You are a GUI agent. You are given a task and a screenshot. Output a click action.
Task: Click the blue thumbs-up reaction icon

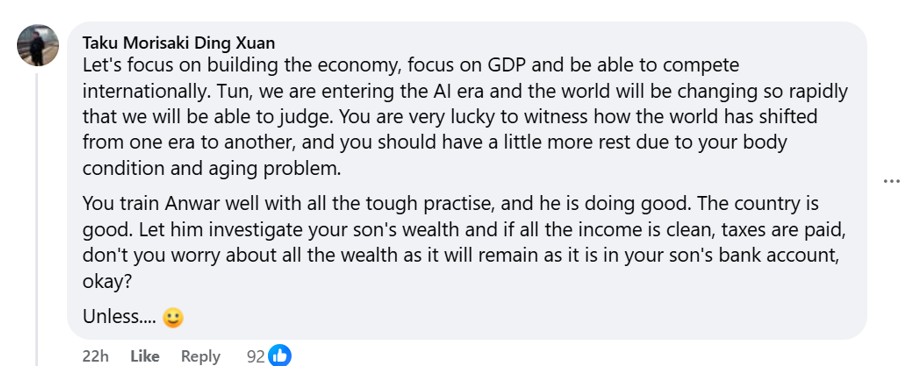[x=280, y=356]
